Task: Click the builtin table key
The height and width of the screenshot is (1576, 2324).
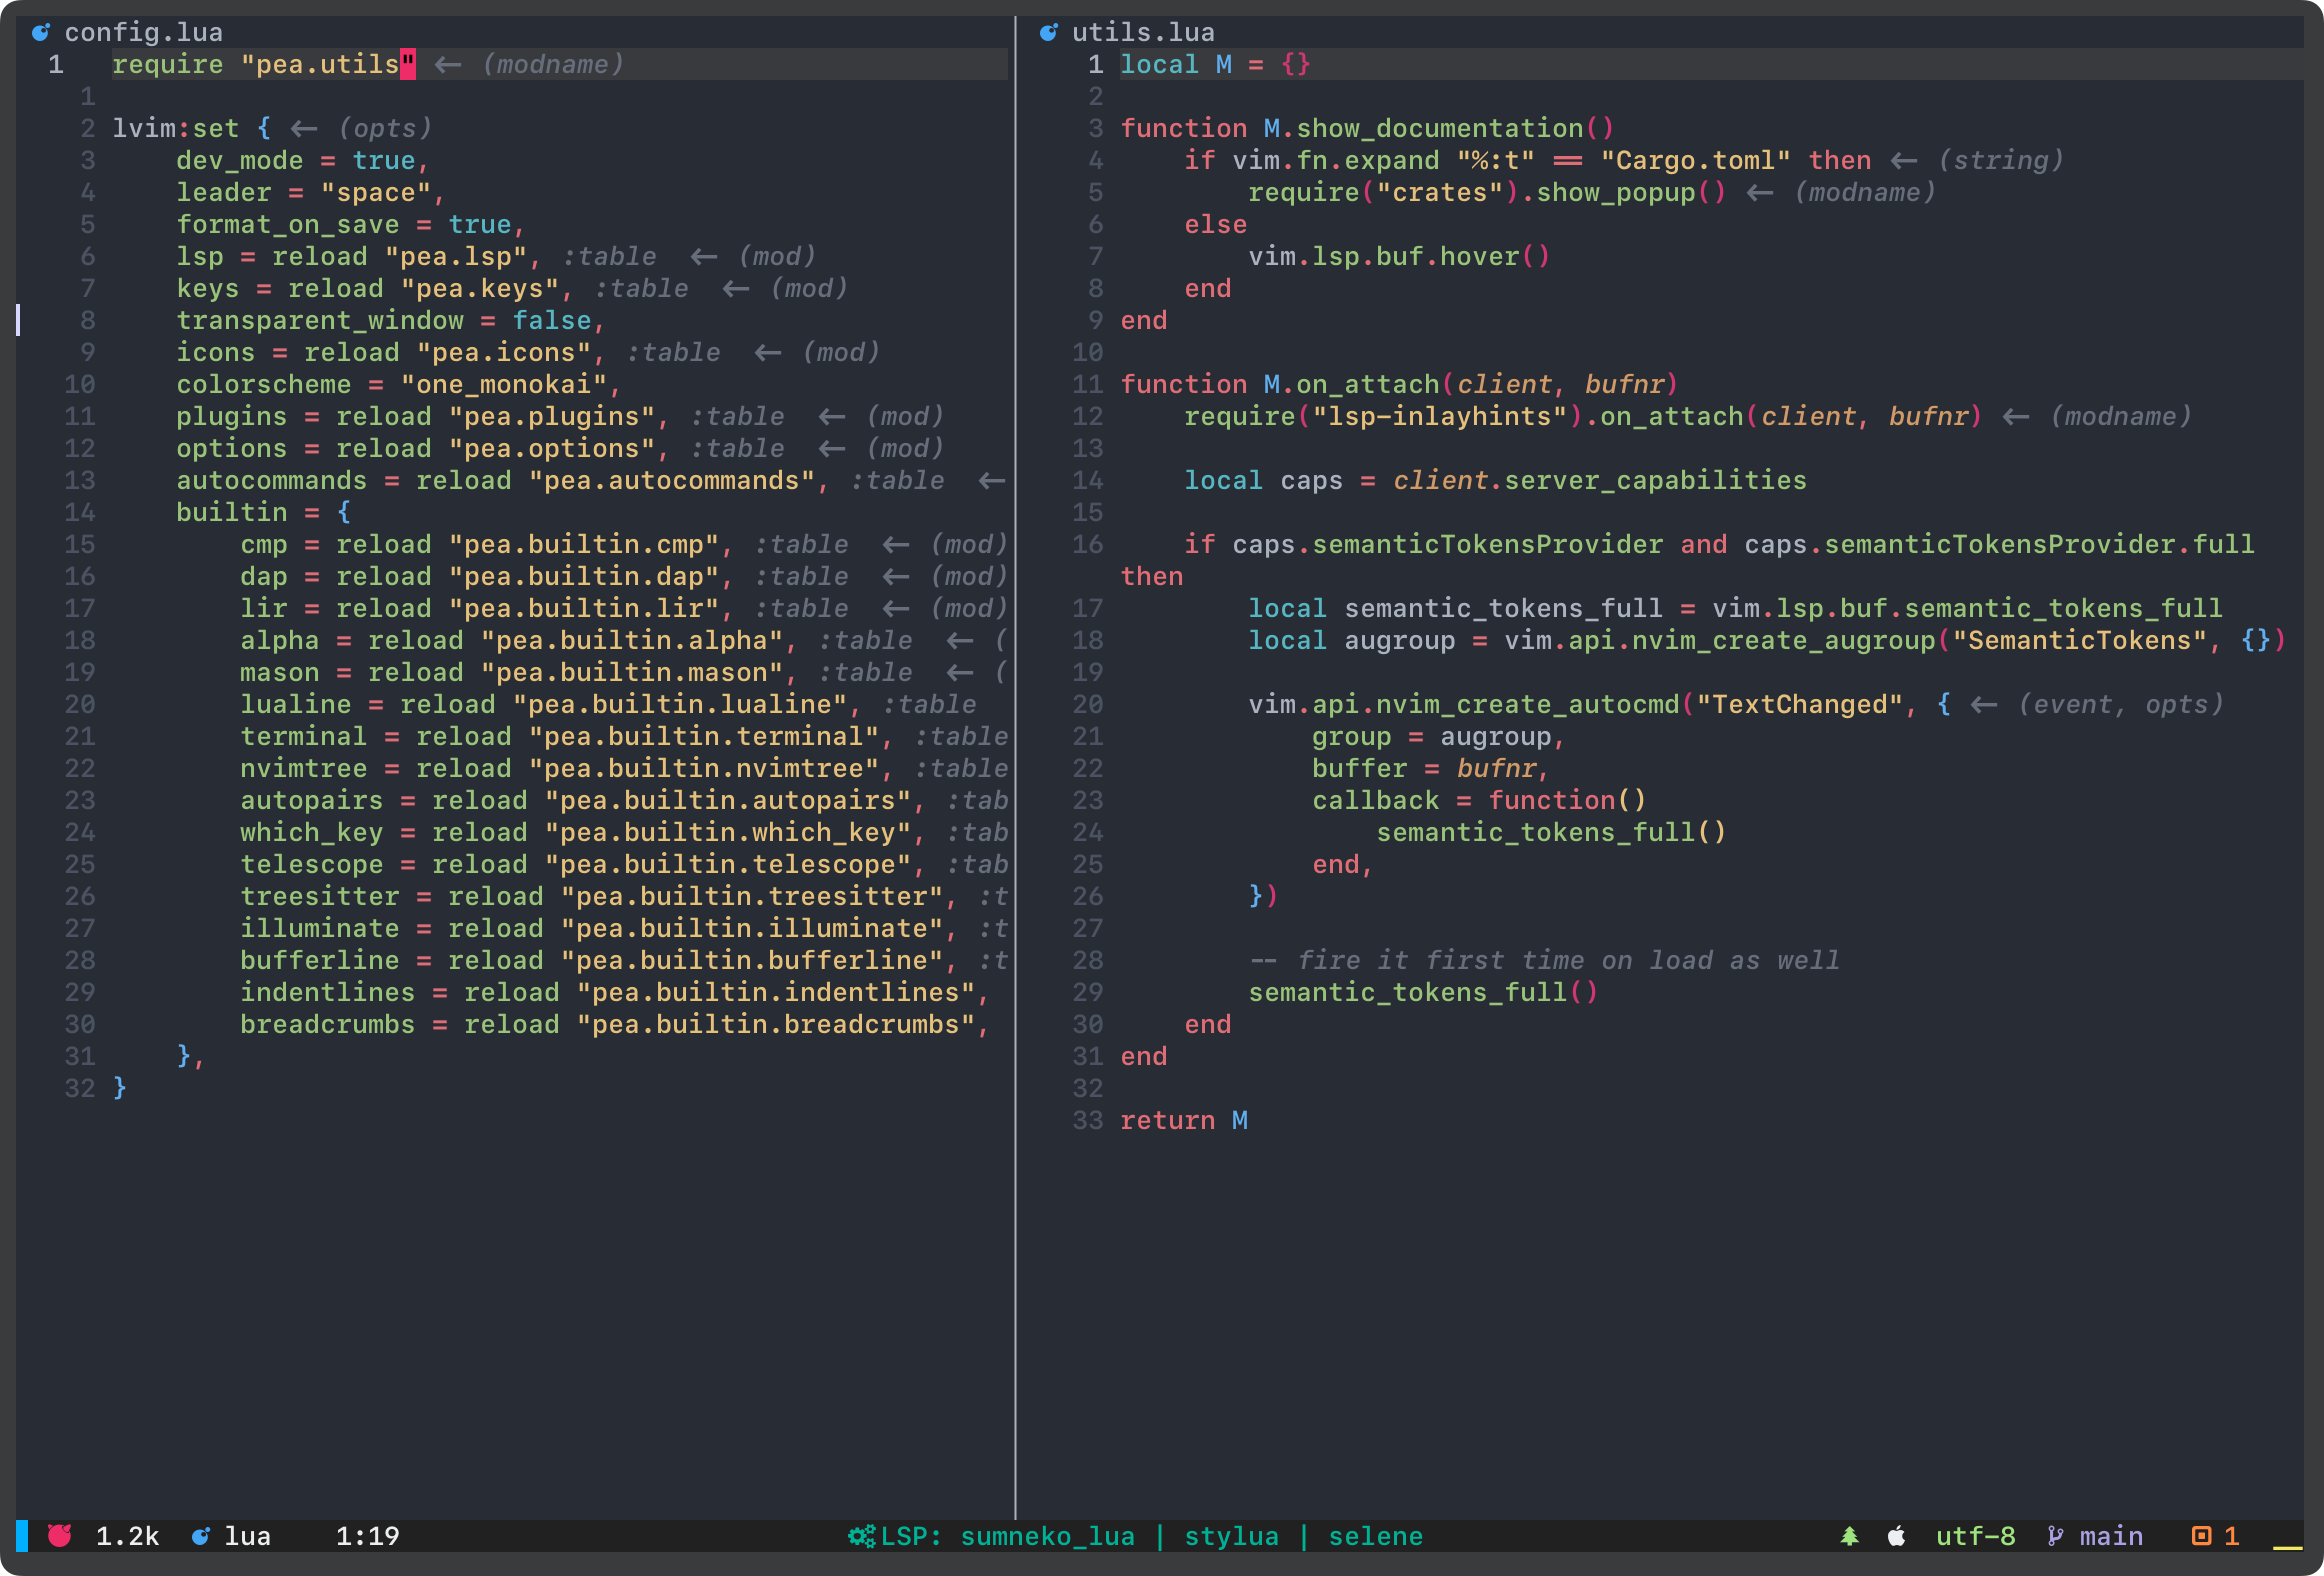Action: [x=232, y=512]
